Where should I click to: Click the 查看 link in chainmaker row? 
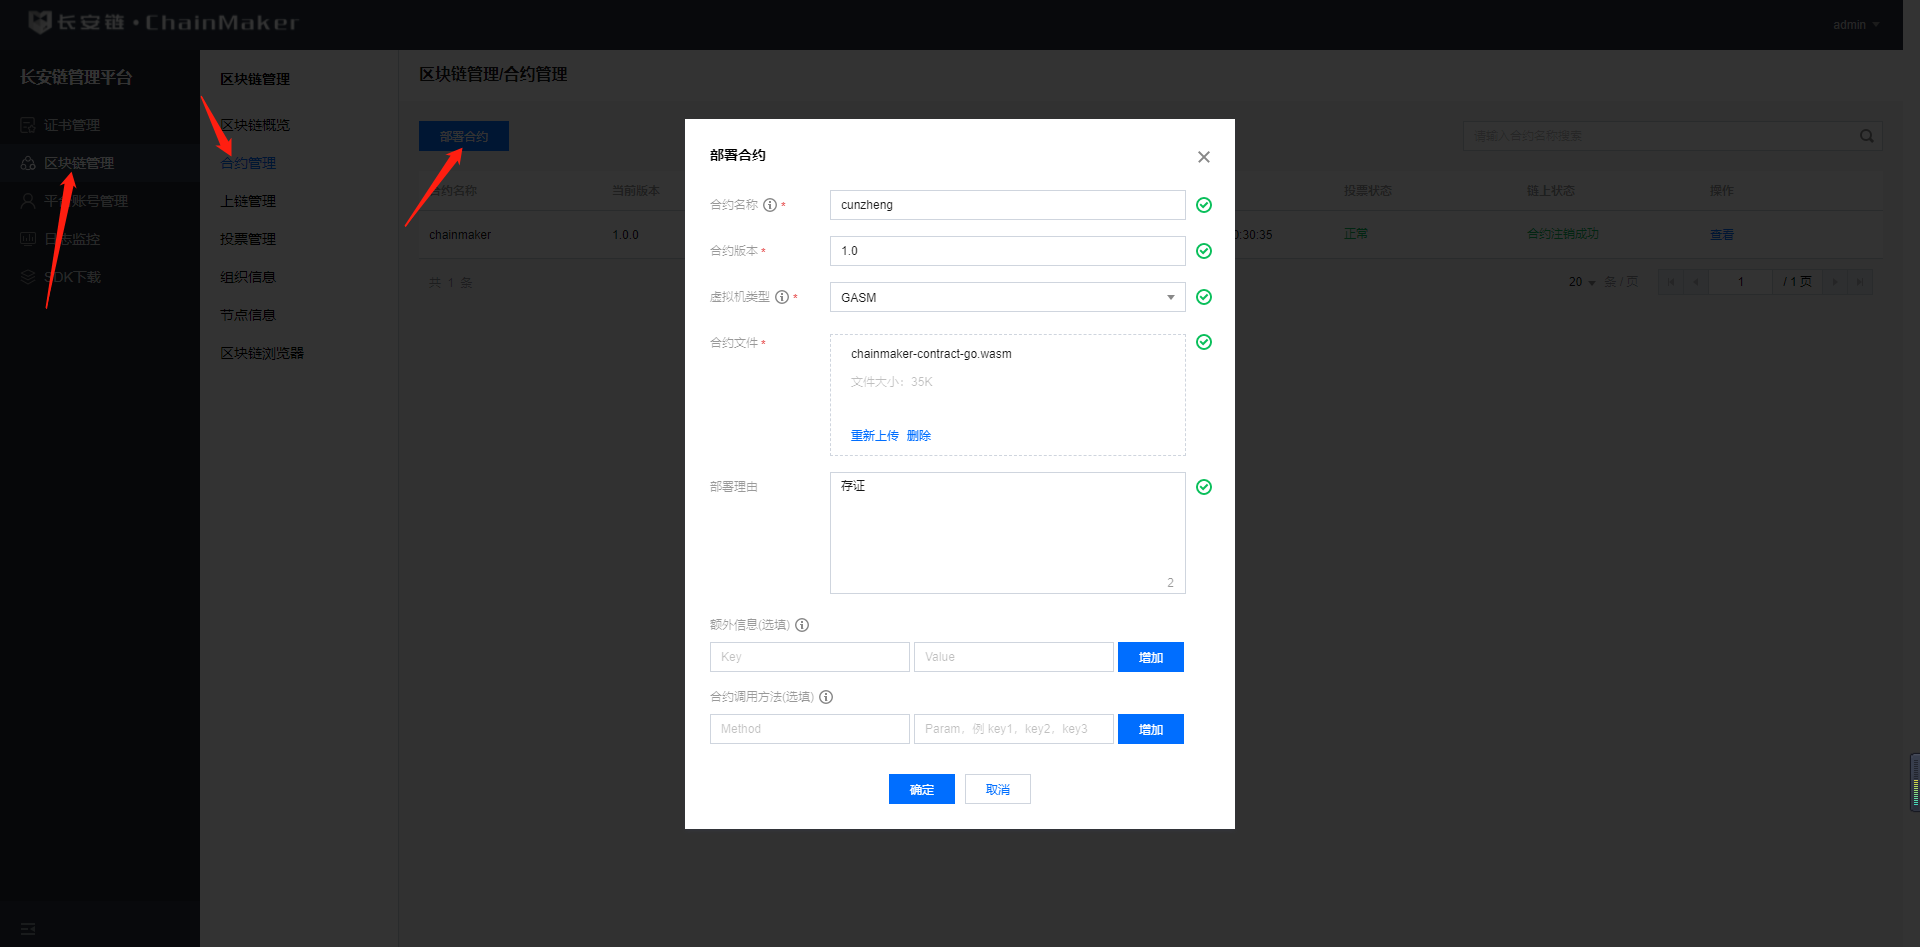click(1722, 234)
